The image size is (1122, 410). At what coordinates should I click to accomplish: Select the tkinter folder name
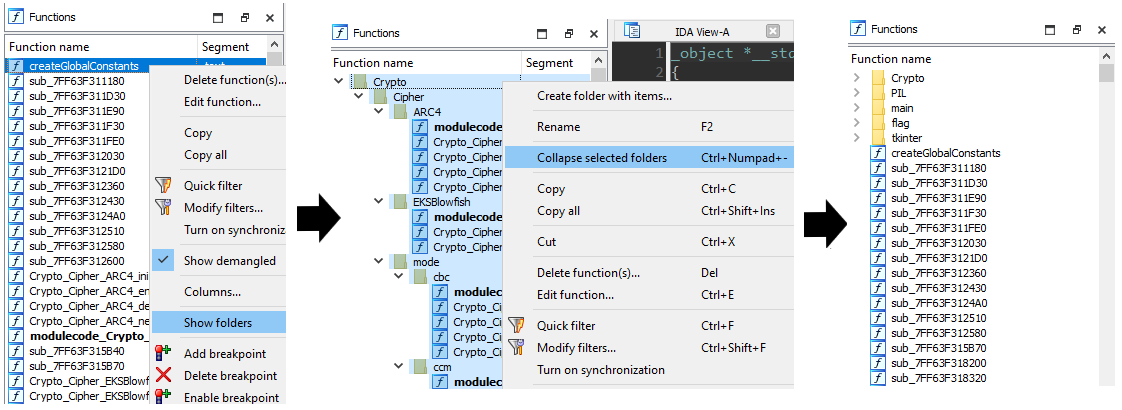pos(907,137)
